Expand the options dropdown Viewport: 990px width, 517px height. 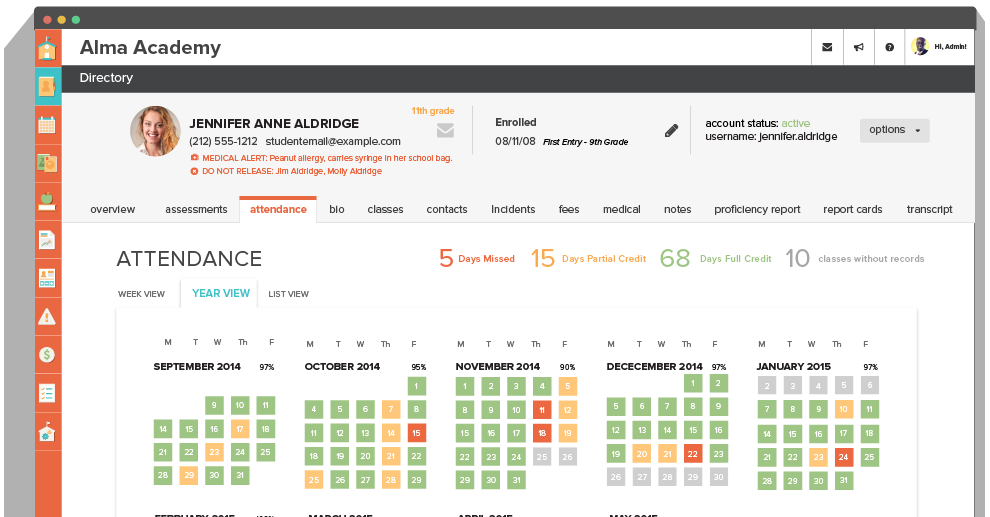pyautogui.click(x=894, y=130)
